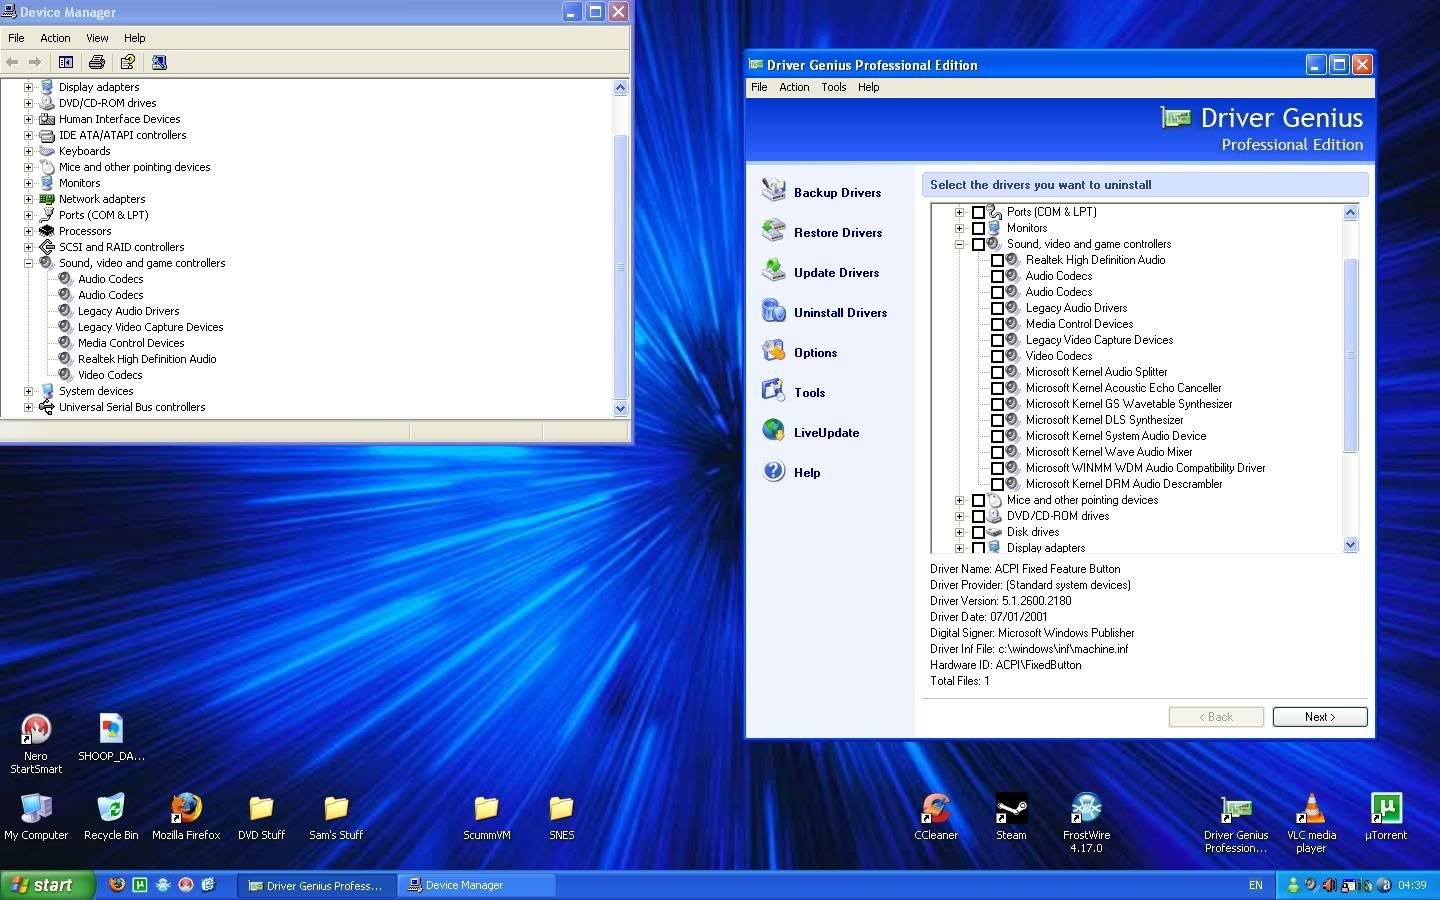Viewport: 1440px width, 900px height.
Task: Open the Update Drivers section
Action: 836,272
